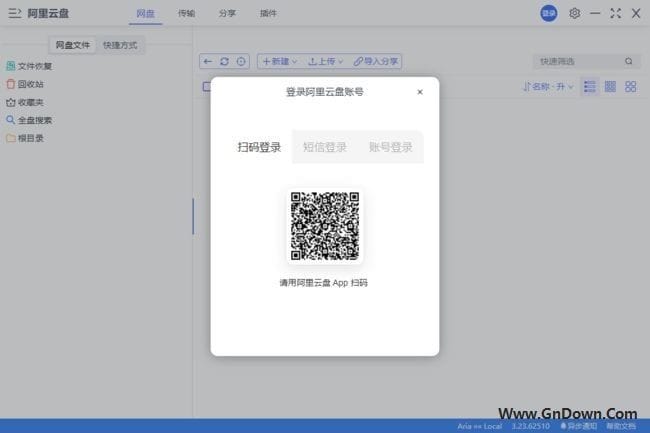Open 根目录 root folder
The image size is (650, 433).
coord(25,138)
